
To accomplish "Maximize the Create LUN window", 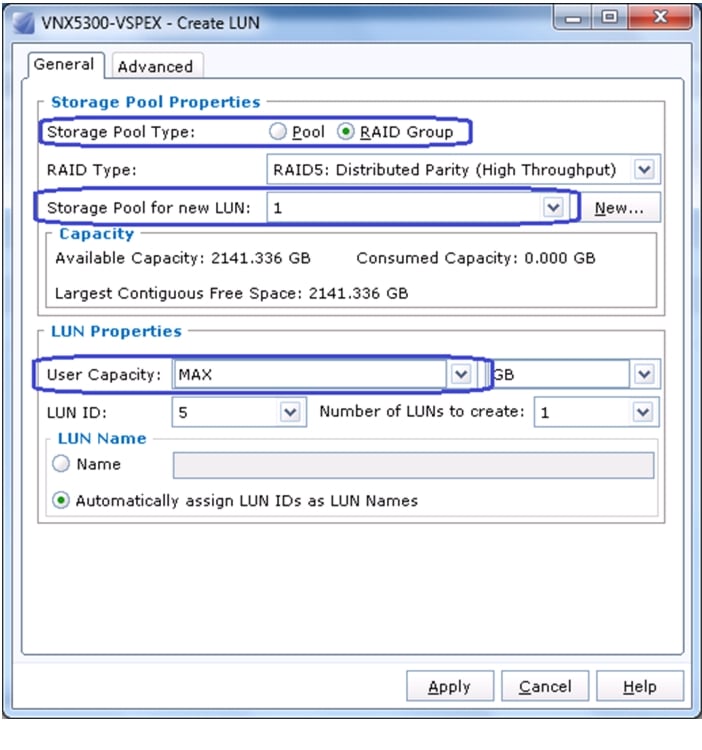I will click(x=609, y=18).
